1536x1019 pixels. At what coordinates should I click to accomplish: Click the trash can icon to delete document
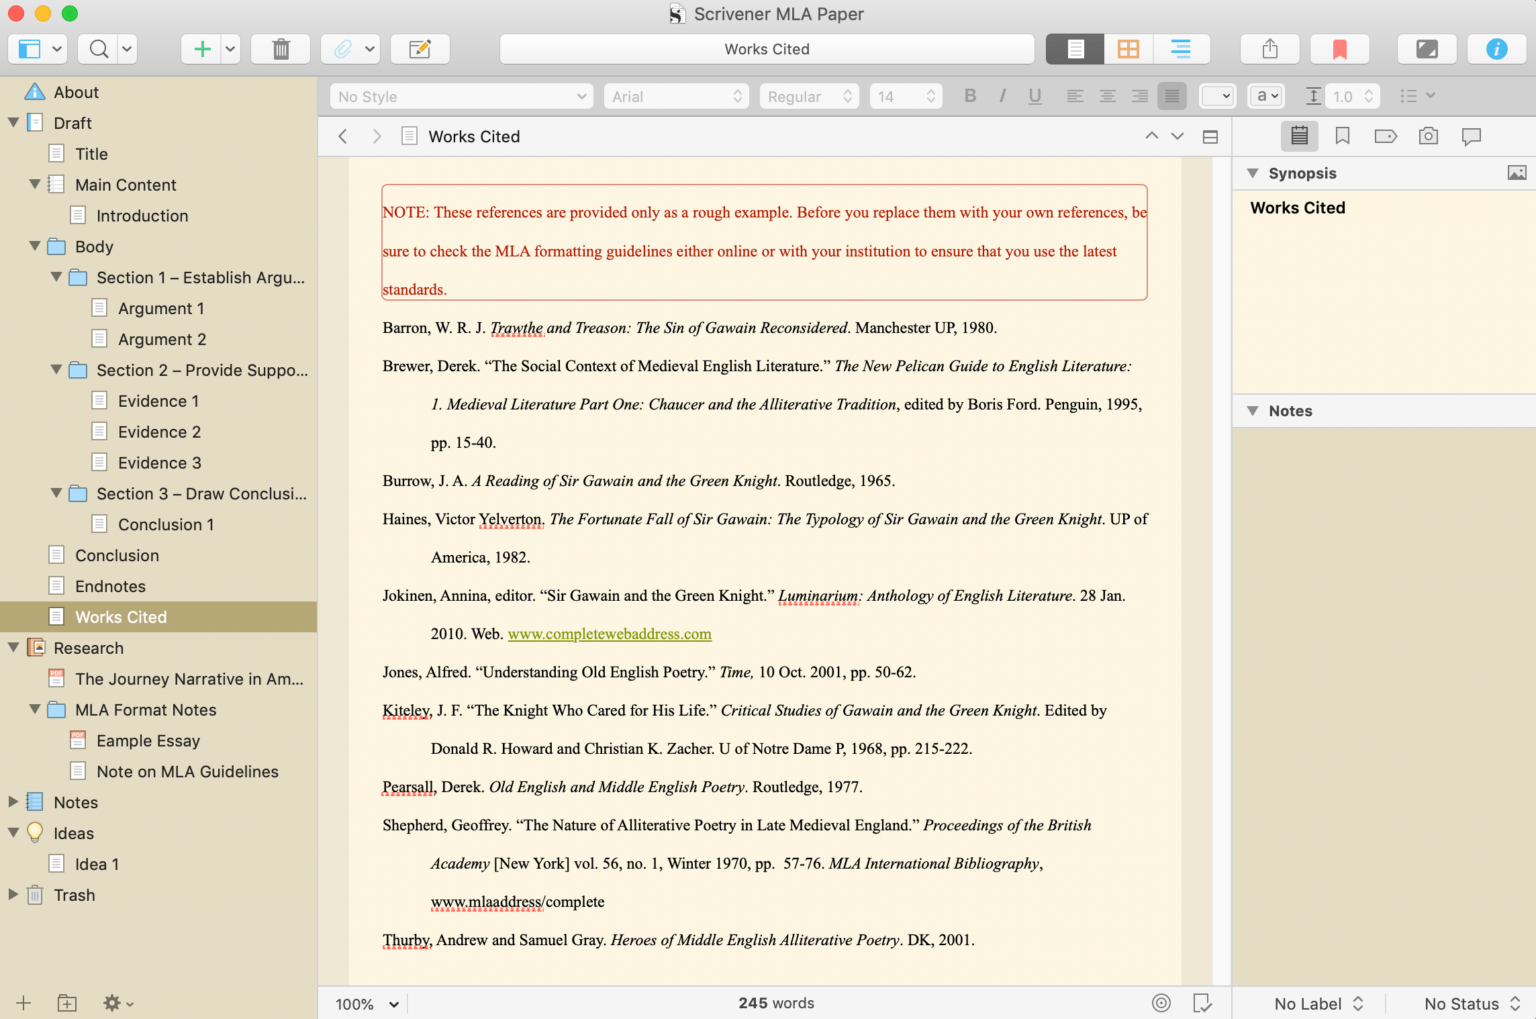280,48
